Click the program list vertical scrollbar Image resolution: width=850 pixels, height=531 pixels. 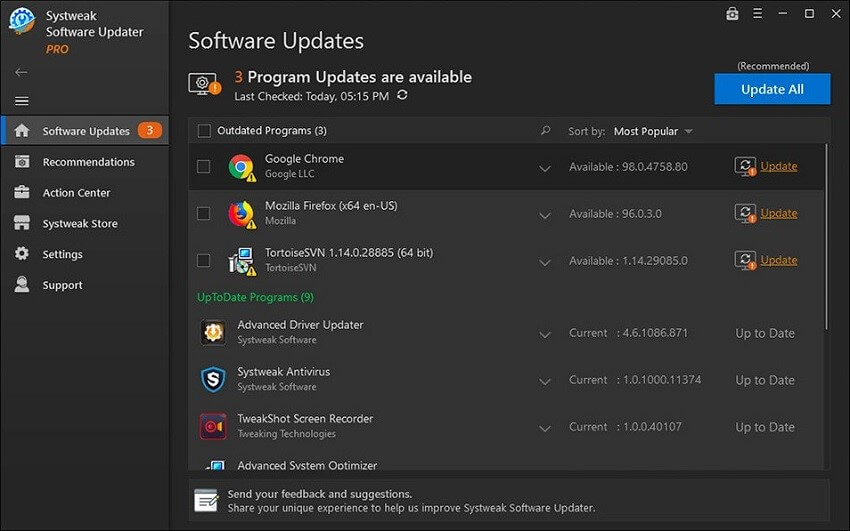click(x=826, y=237)
